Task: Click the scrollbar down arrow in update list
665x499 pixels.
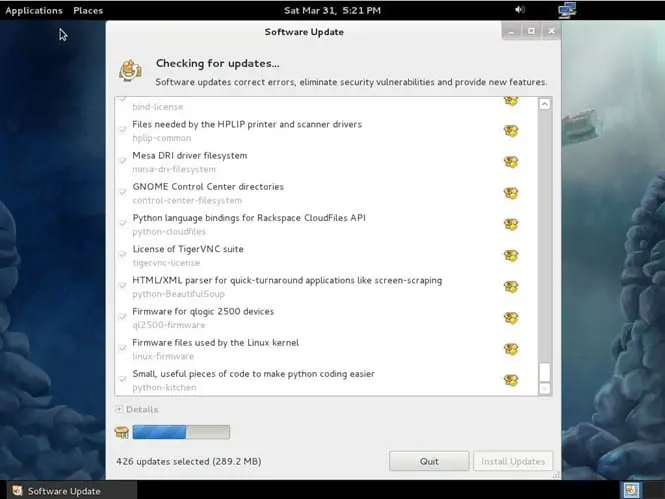Action: click(545, 389)
